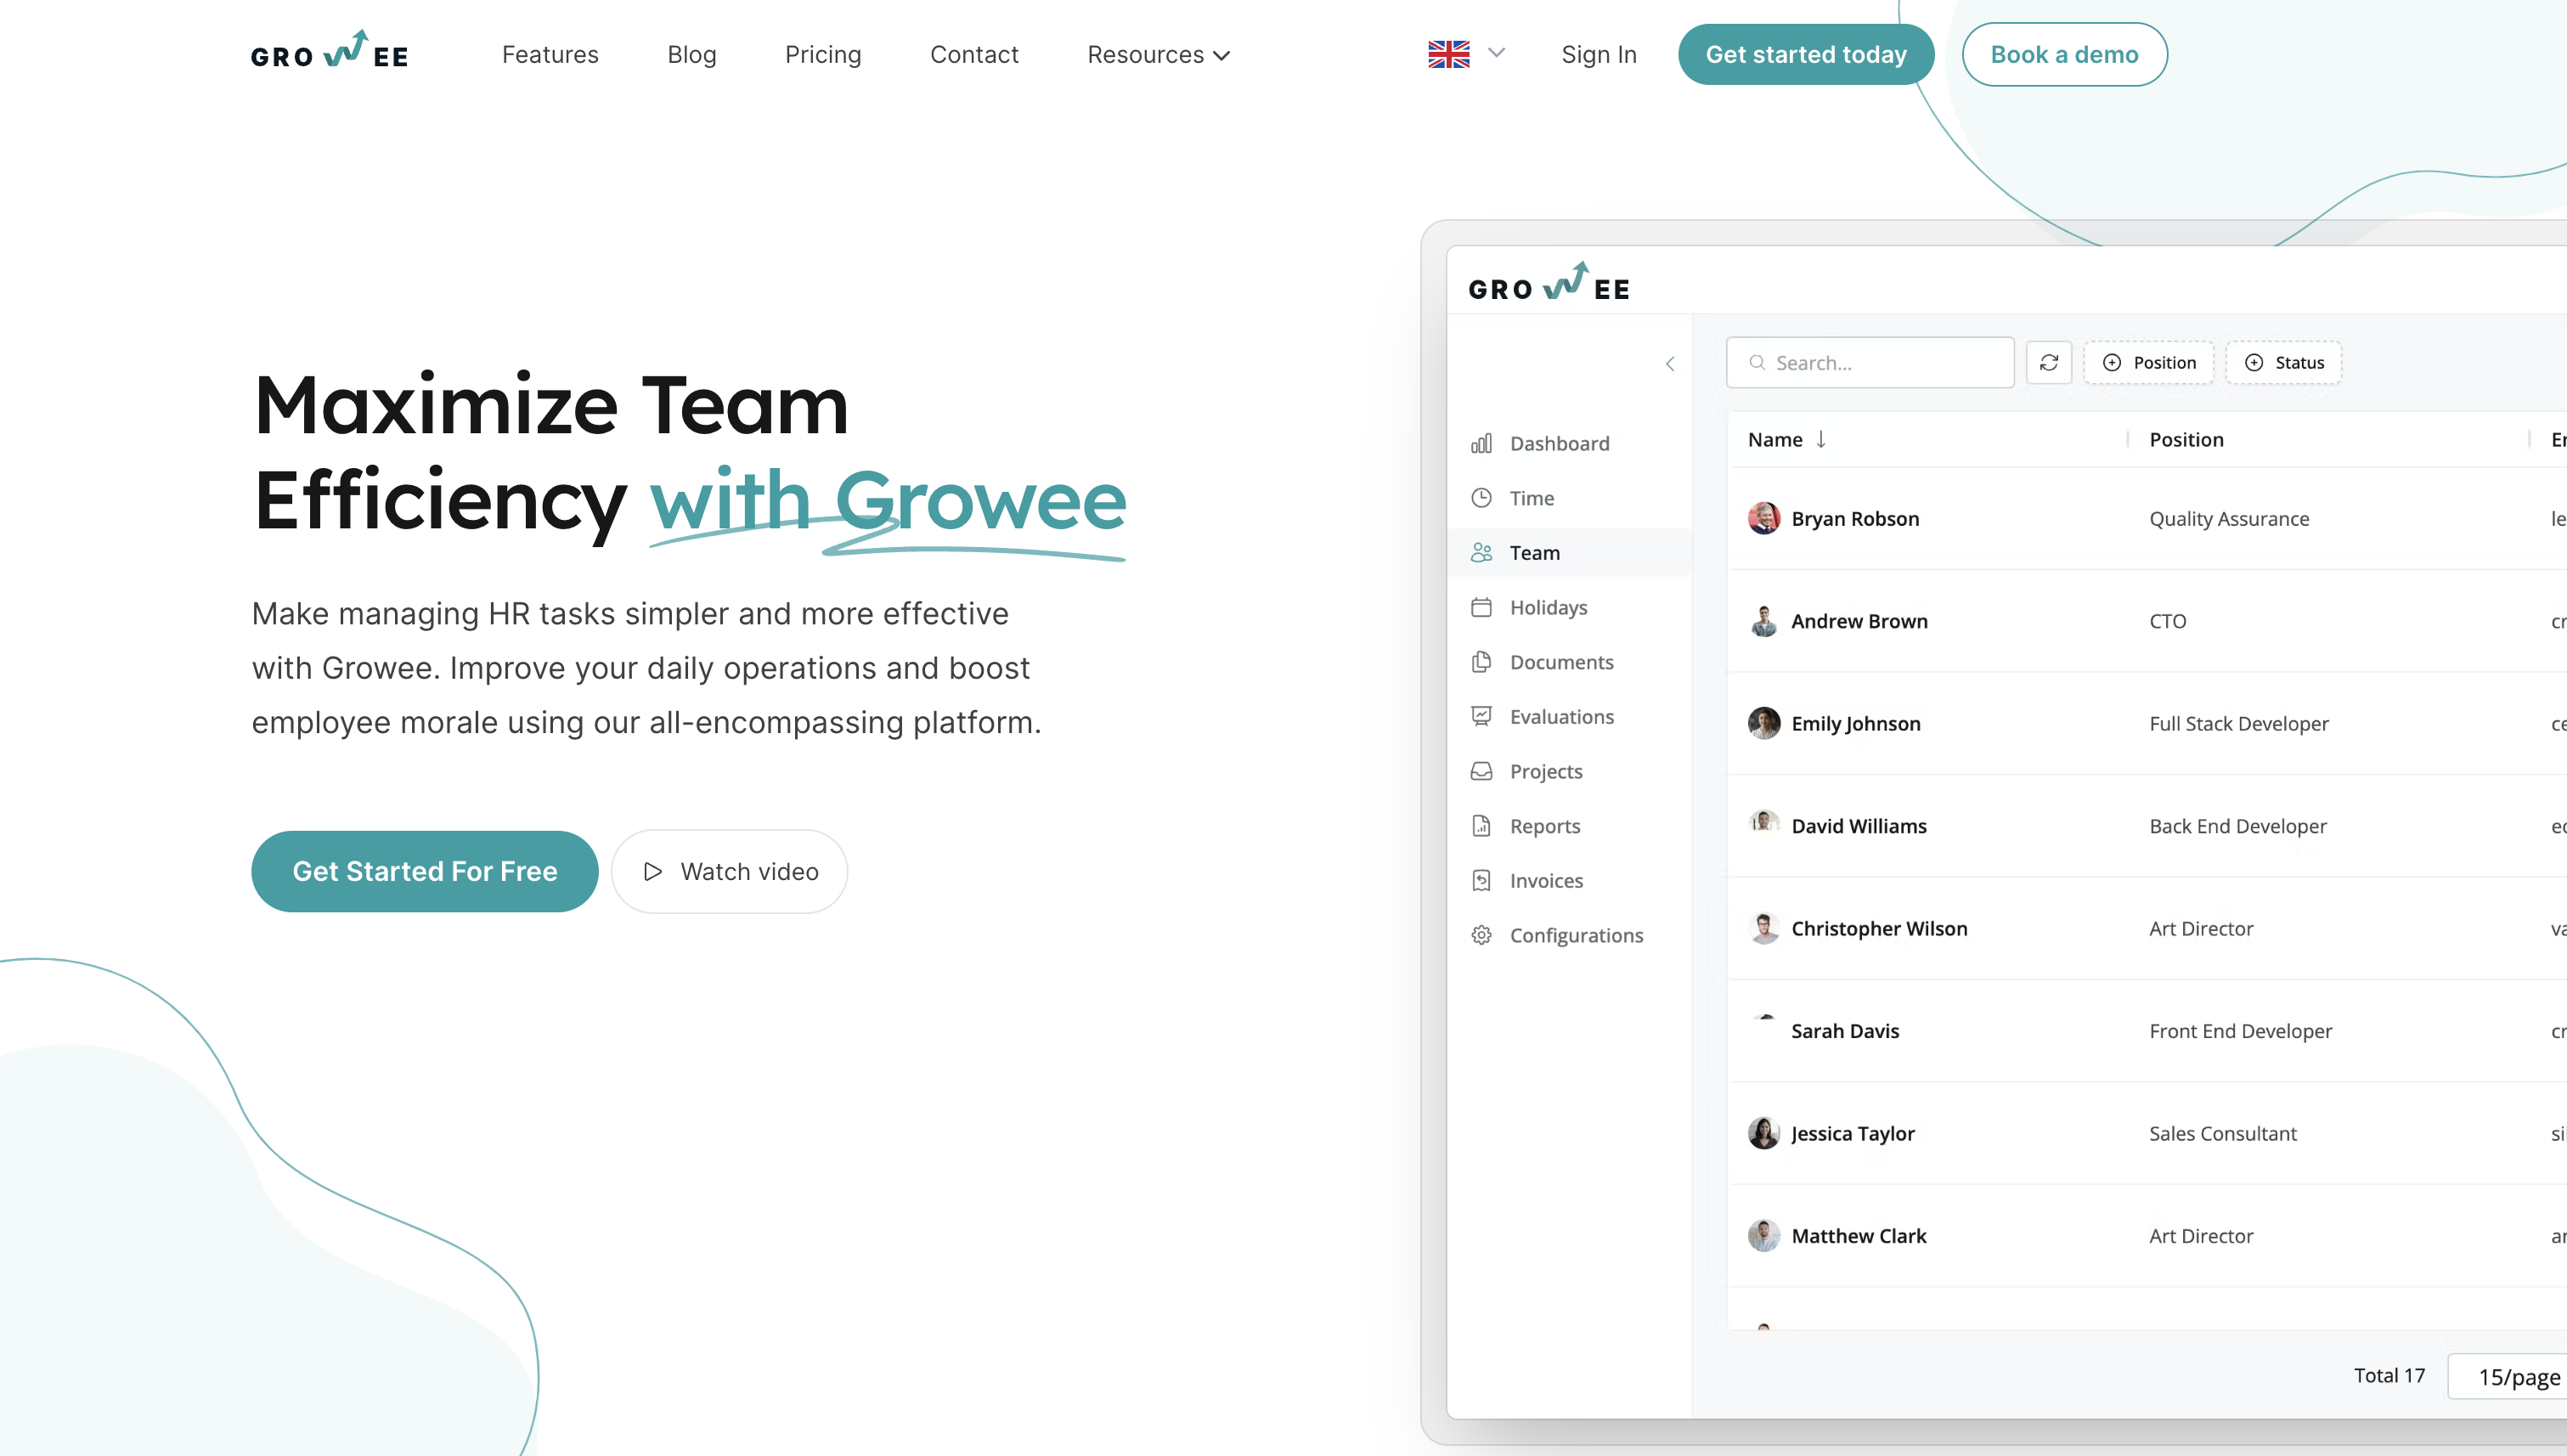Image resolution: width=2567 pixels, height=1456 pixels.
Task: Select the Evaluations icon
Action: pos(1483,716)
